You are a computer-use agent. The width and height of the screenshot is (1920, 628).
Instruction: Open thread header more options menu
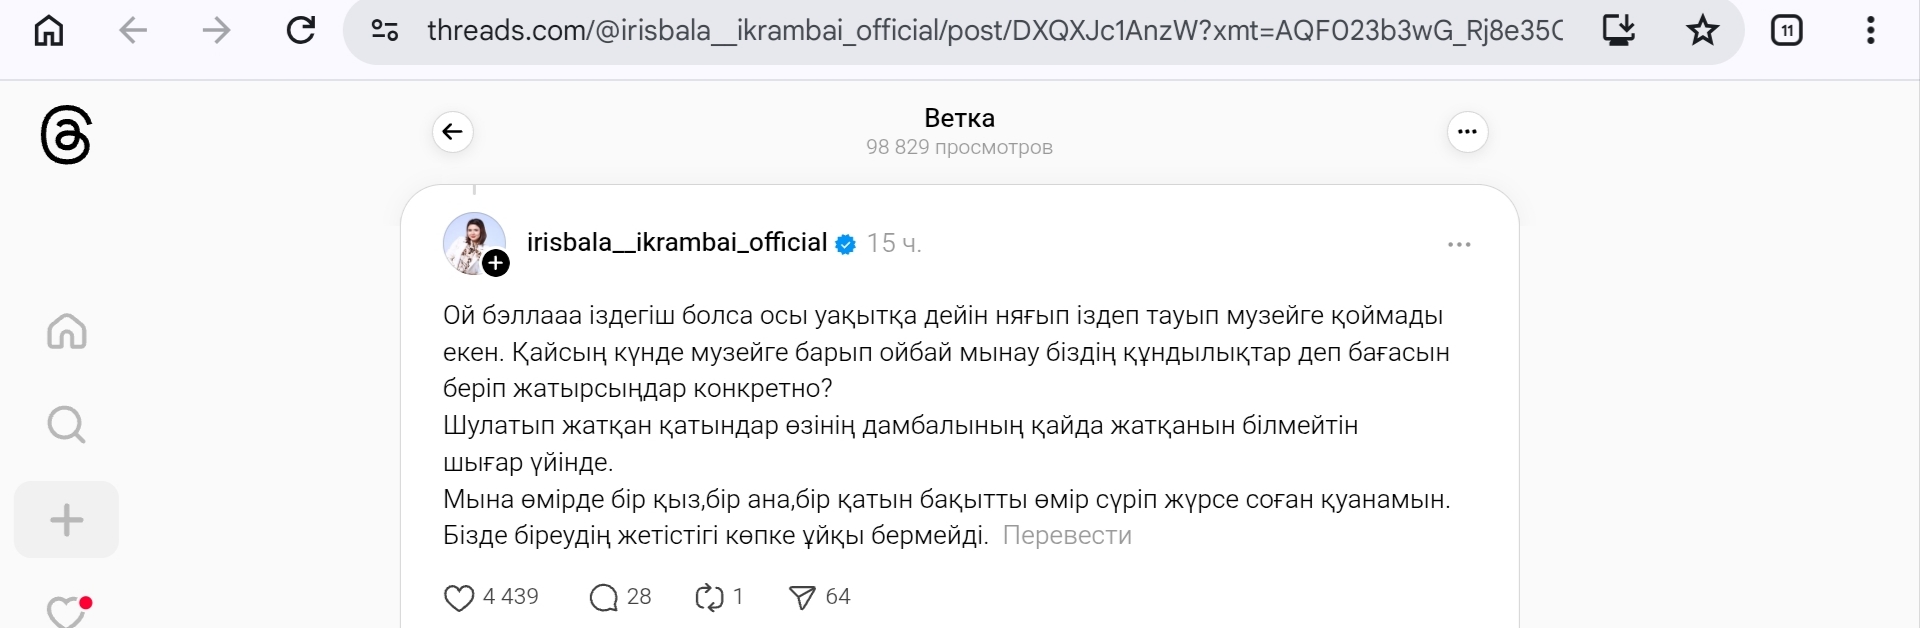[1467, 132]
